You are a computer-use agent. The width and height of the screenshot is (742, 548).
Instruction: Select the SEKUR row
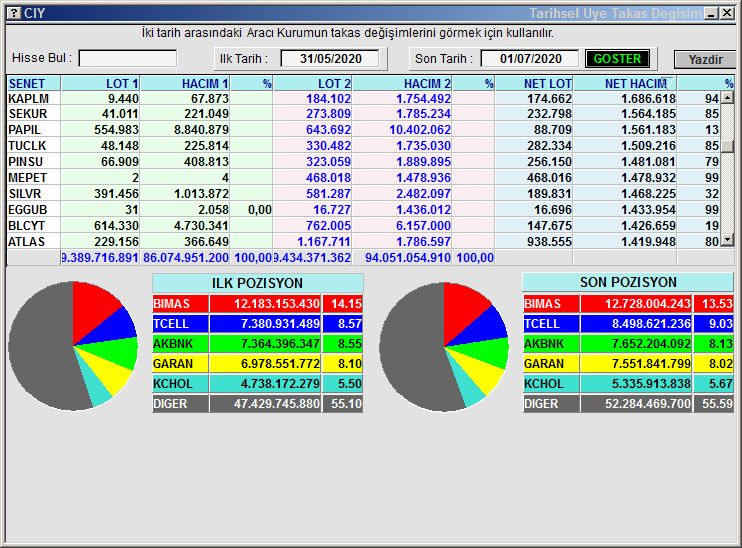coord(363,114)
